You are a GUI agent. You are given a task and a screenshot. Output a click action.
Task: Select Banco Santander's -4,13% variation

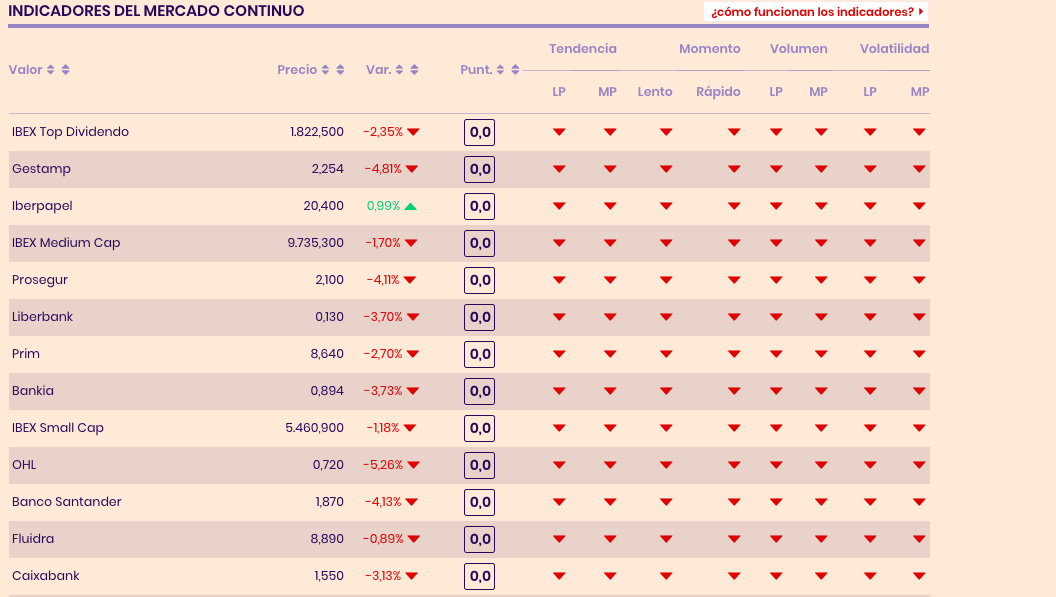coord(383,502)
